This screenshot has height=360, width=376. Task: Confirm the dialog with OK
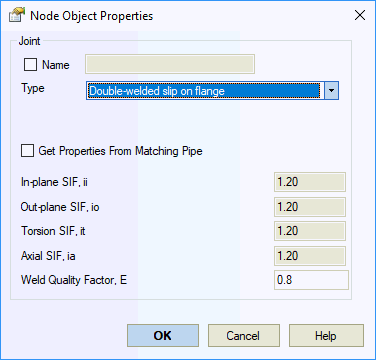(x=163, y=336)
